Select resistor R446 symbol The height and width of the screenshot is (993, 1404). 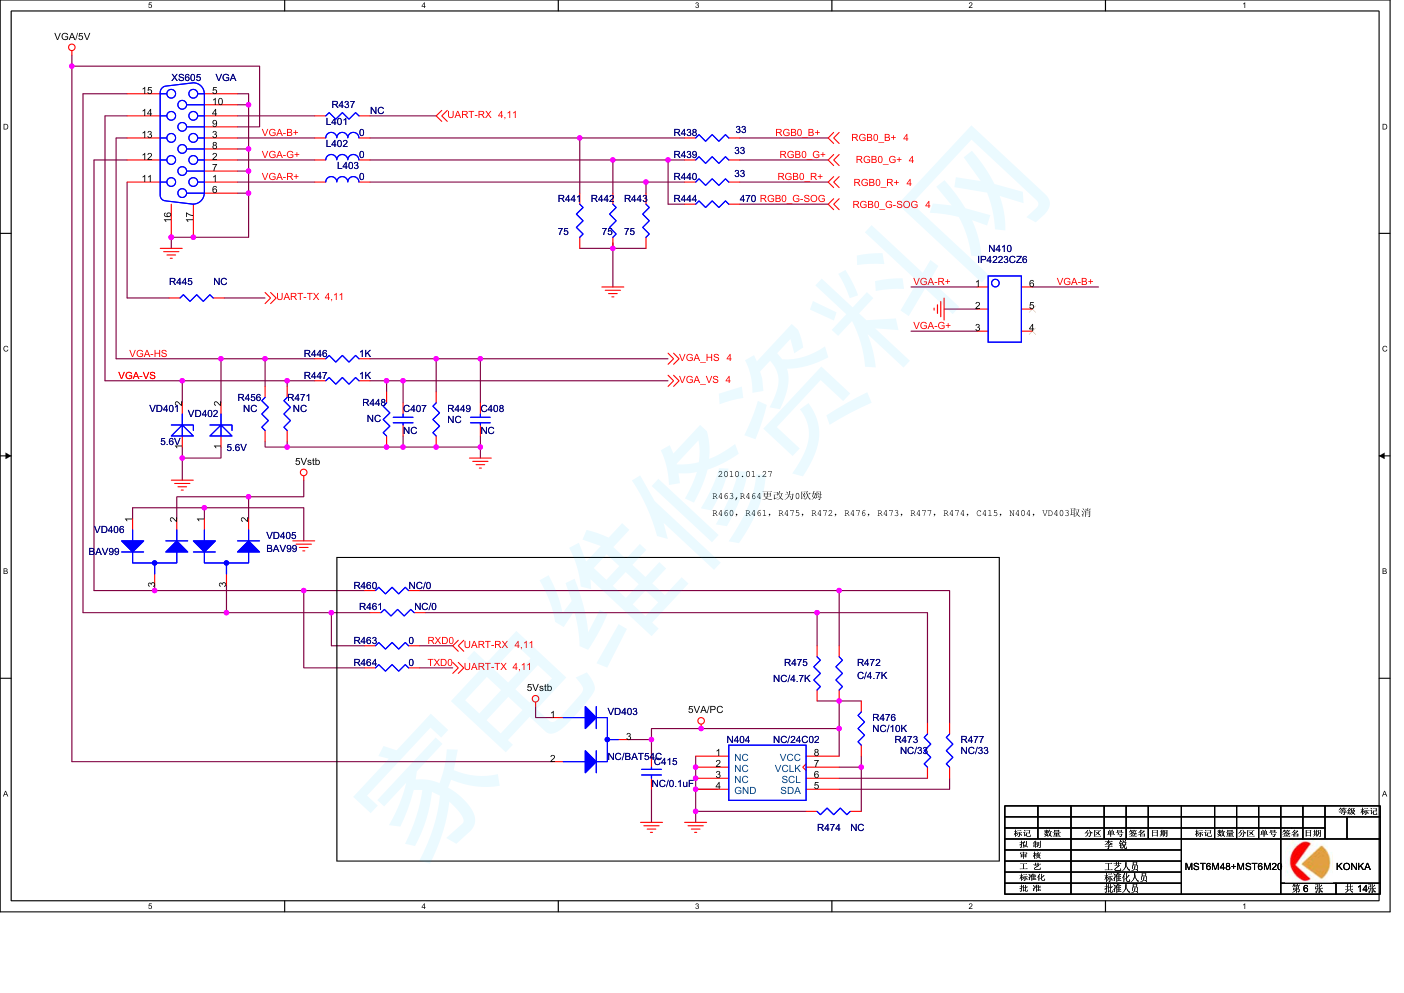pos(343,358)
